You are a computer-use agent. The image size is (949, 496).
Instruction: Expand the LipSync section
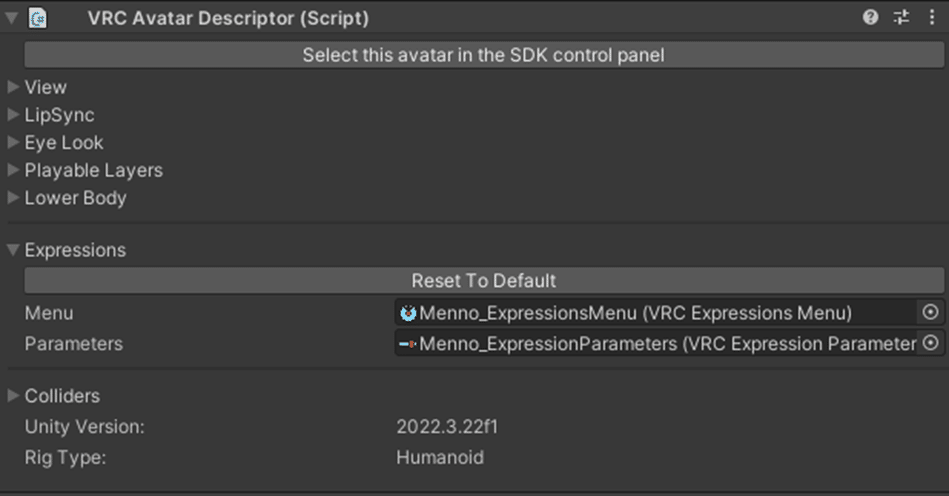[x=13, y=115]
